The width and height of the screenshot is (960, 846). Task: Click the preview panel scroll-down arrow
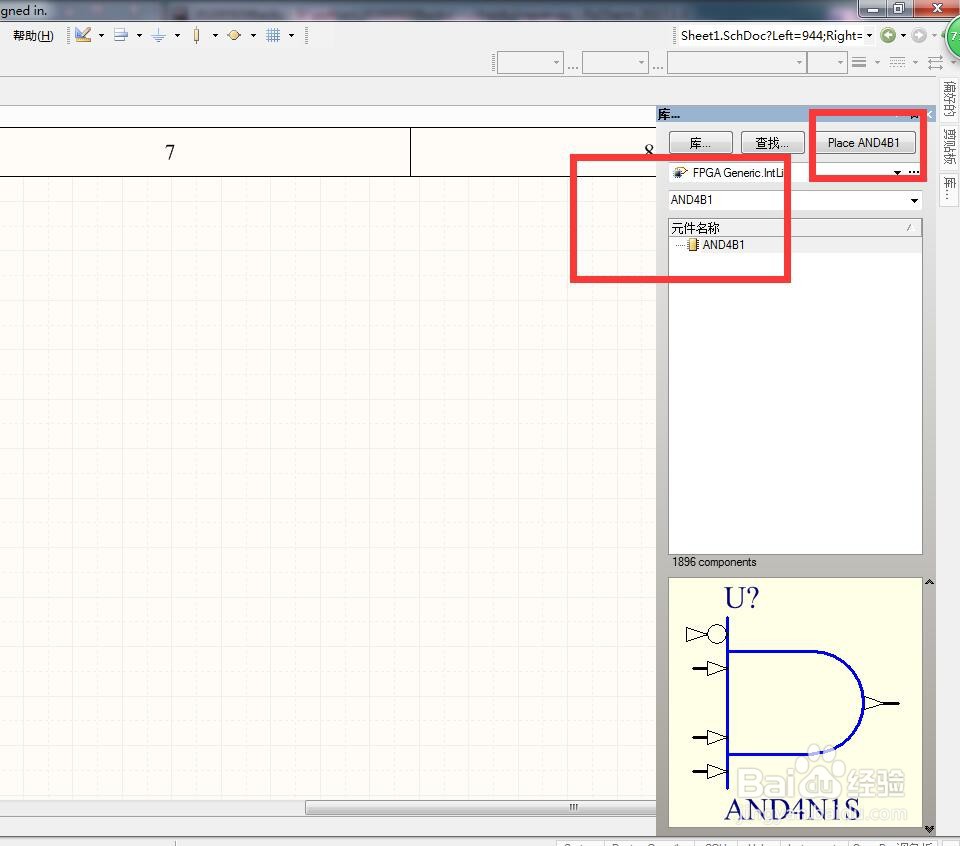tap(929, 829)
